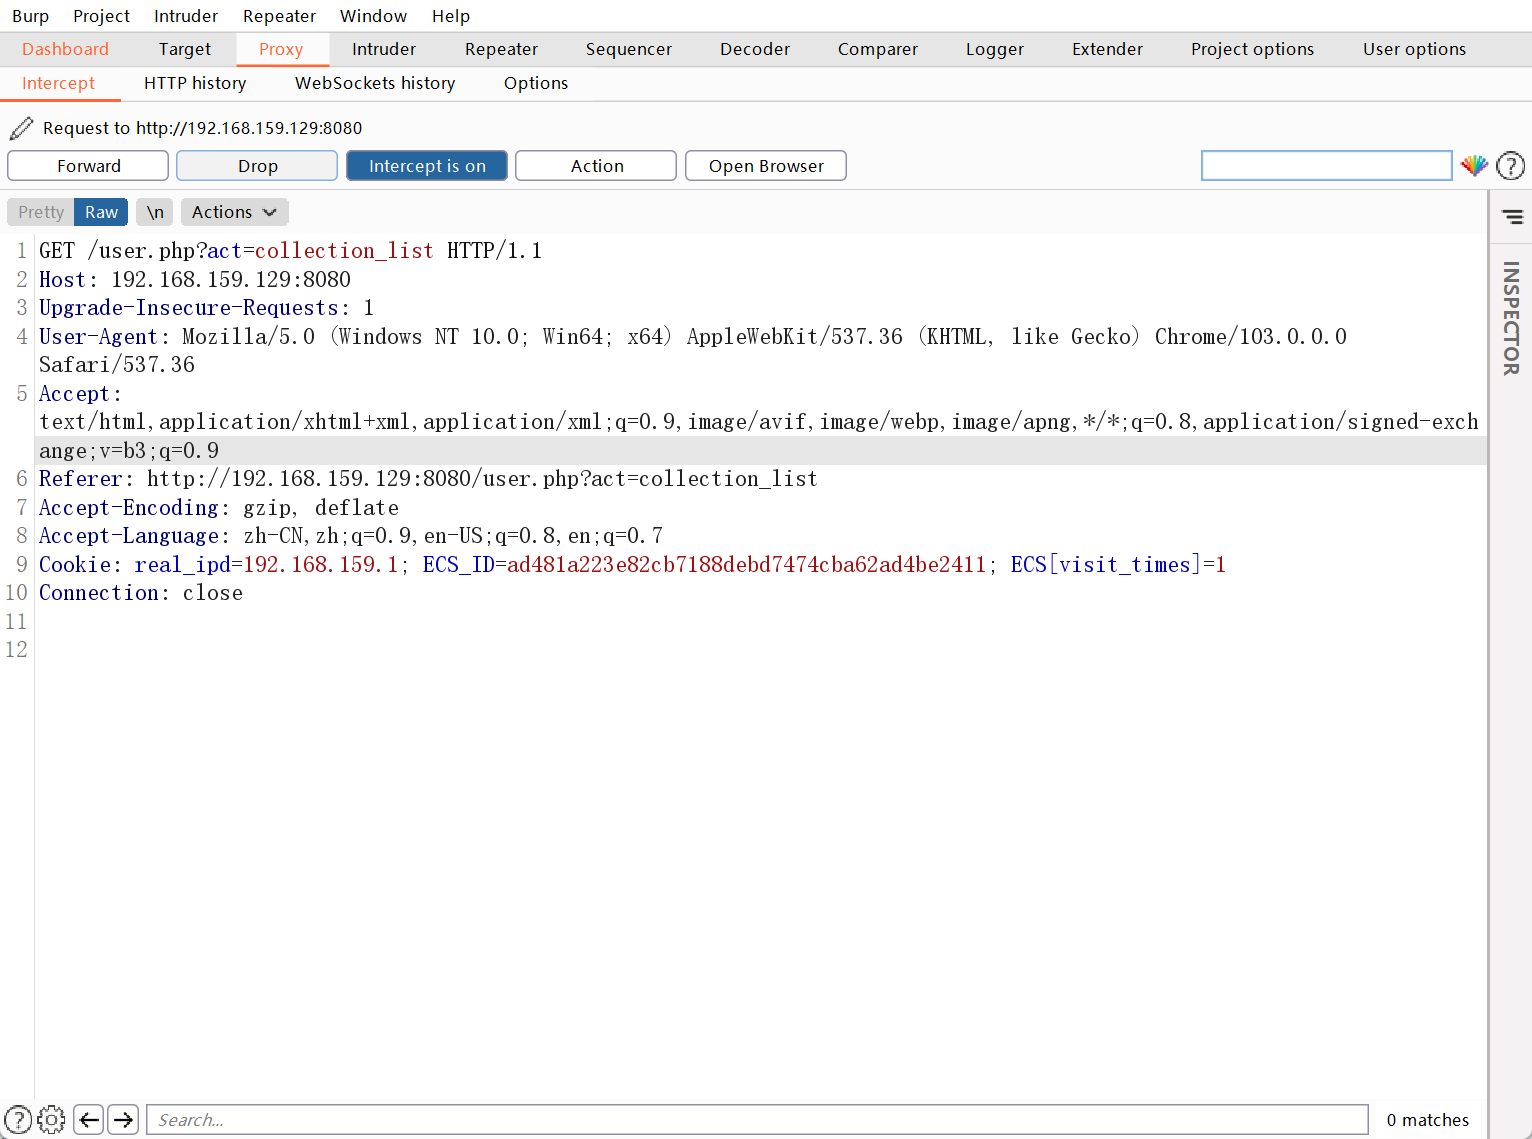This screenshot has width=1532, height=1139.
Task: Open the HTTP history sub-tab
Action: pyautogui.click(x=195, y=83)
